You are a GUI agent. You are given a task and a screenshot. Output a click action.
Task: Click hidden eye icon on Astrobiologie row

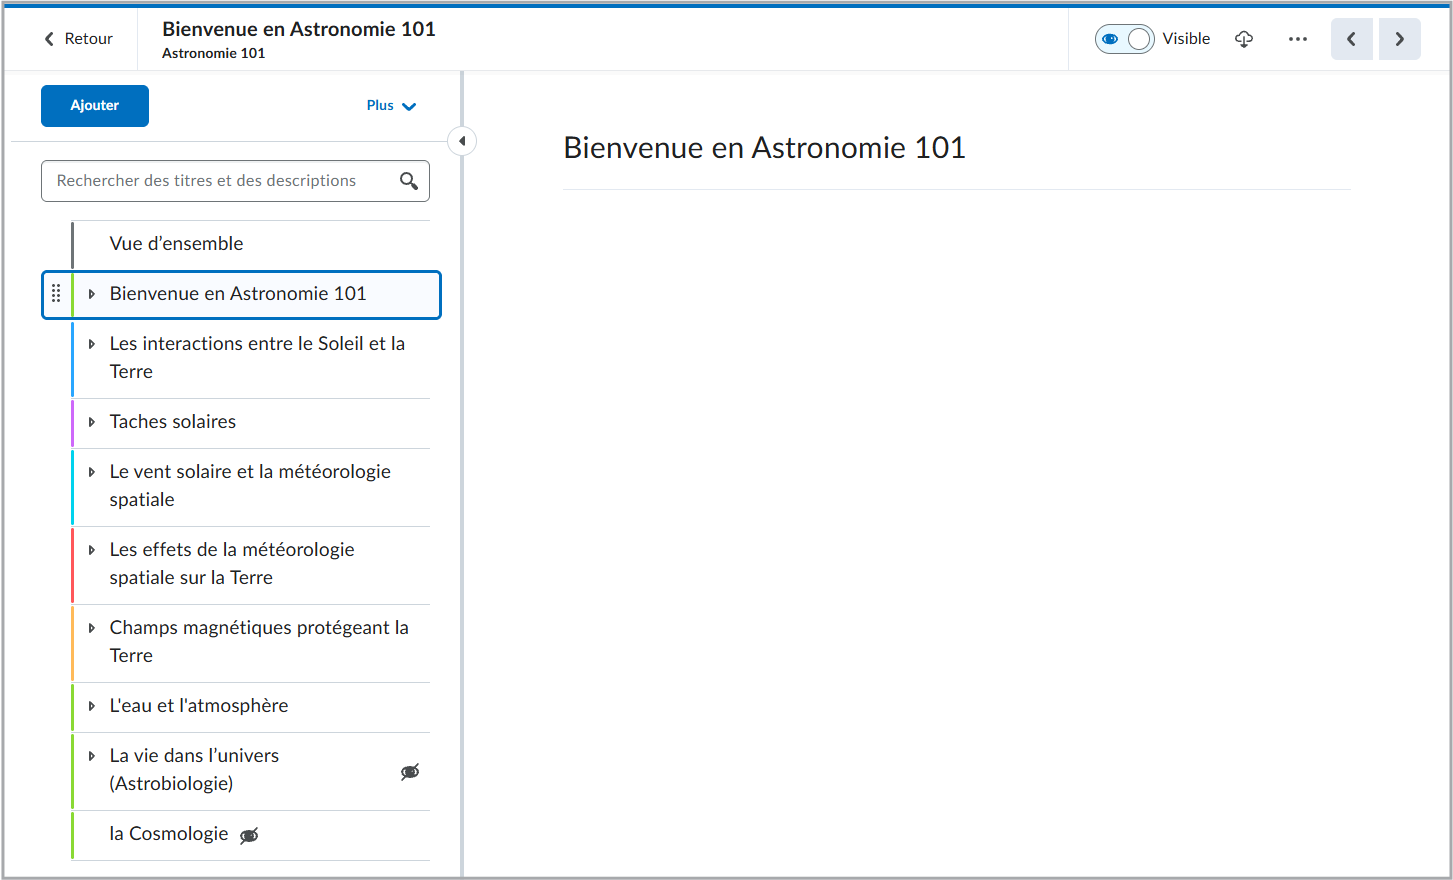point(410,771)
